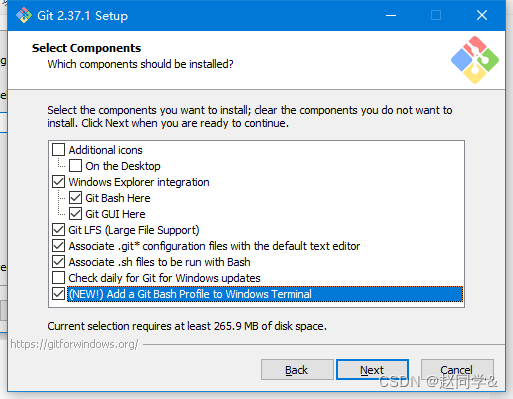The width and height of the screenshot is (513, 399).
Task: Uncheck Associate .git* configuration files option
Action: (x=59, y=246)
